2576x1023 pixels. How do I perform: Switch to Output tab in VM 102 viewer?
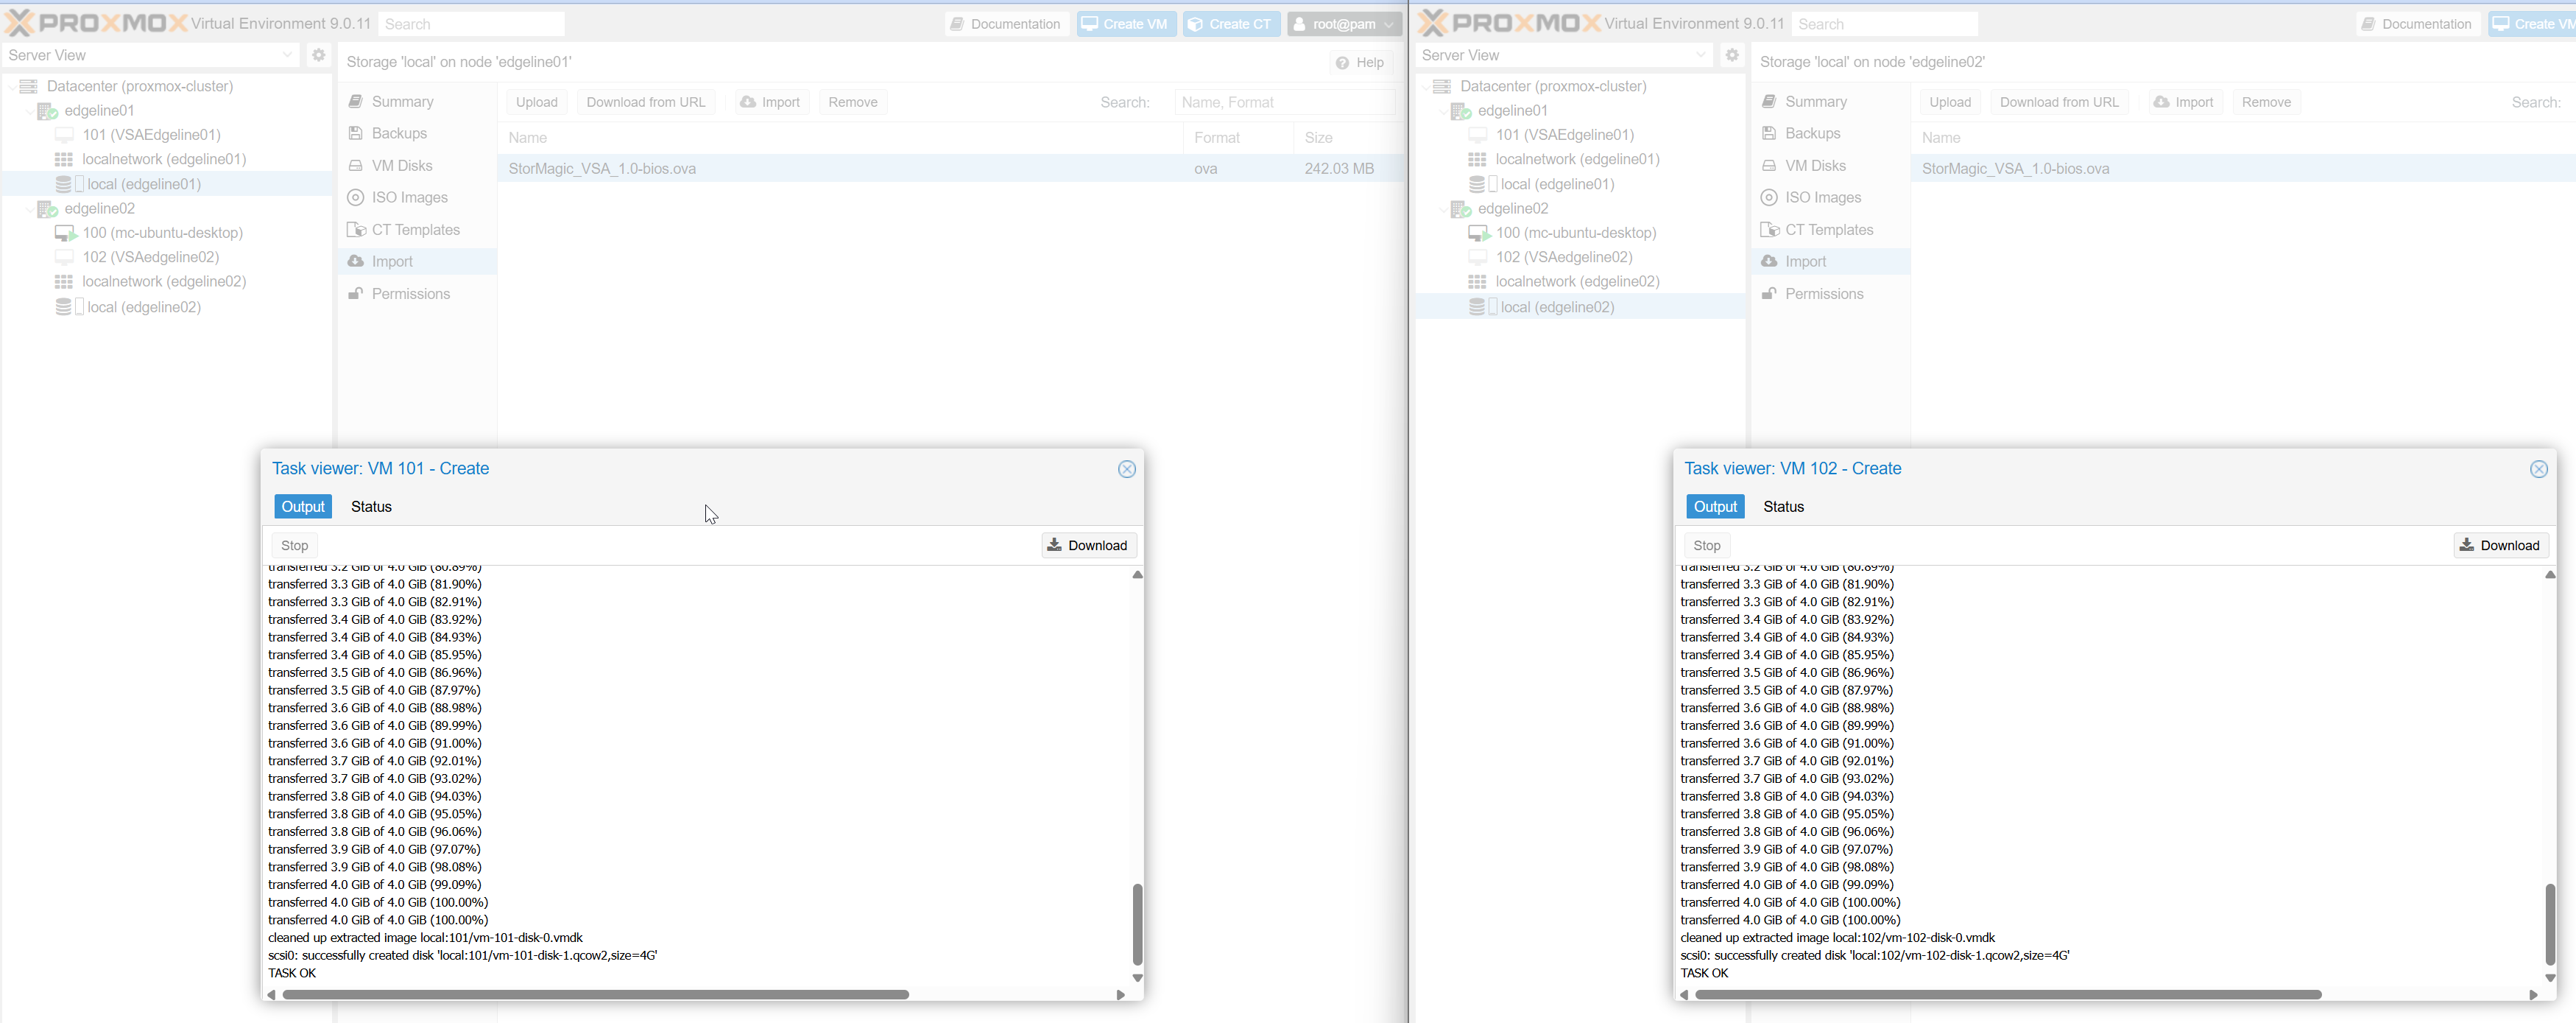[x=1715, y=507]
